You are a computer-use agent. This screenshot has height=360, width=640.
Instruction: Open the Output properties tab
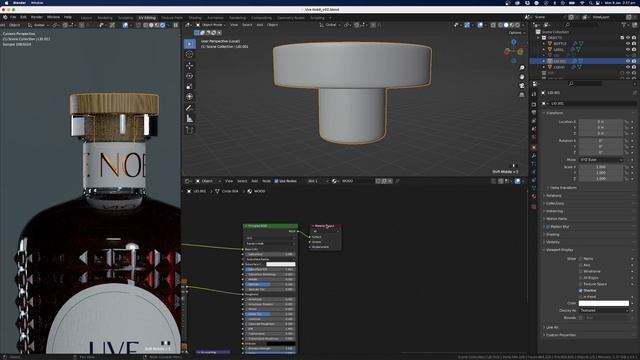click(534, 113)
